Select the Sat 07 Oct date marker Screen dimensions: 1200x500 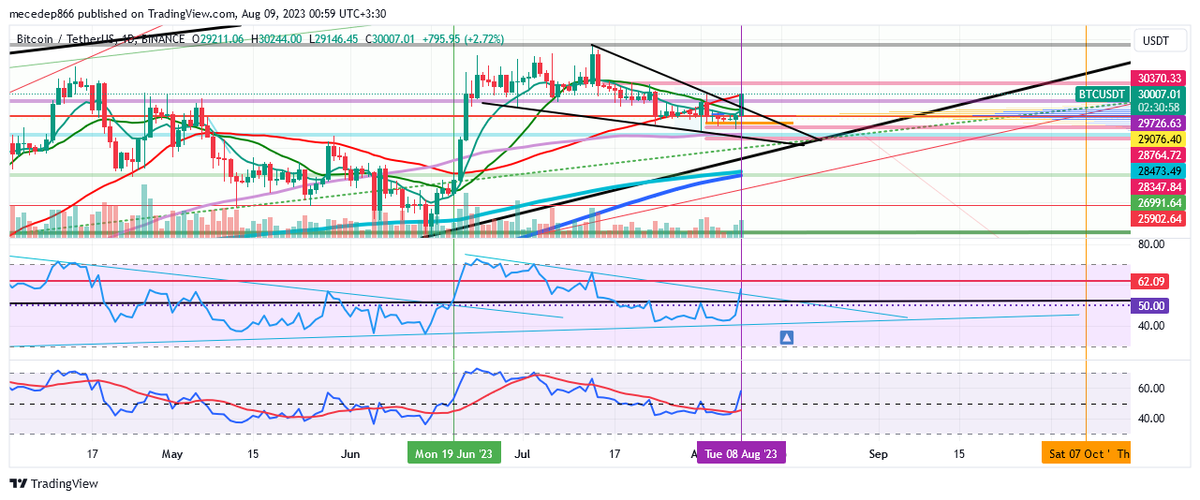(x=1086, y=454)
